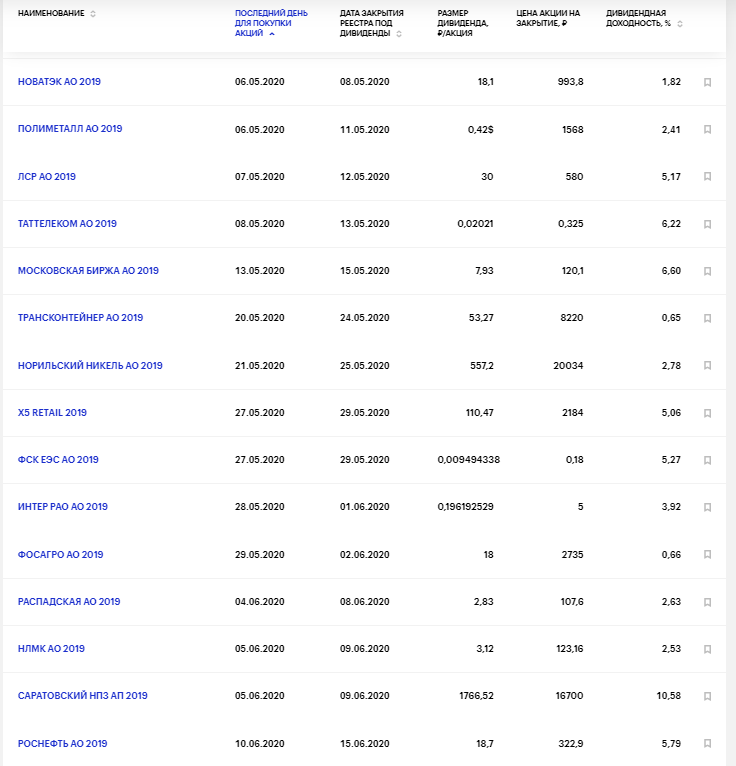Screen dimensions: 736x766
Task: Select the dividend value 0,196192529
Action: (465, 507)
